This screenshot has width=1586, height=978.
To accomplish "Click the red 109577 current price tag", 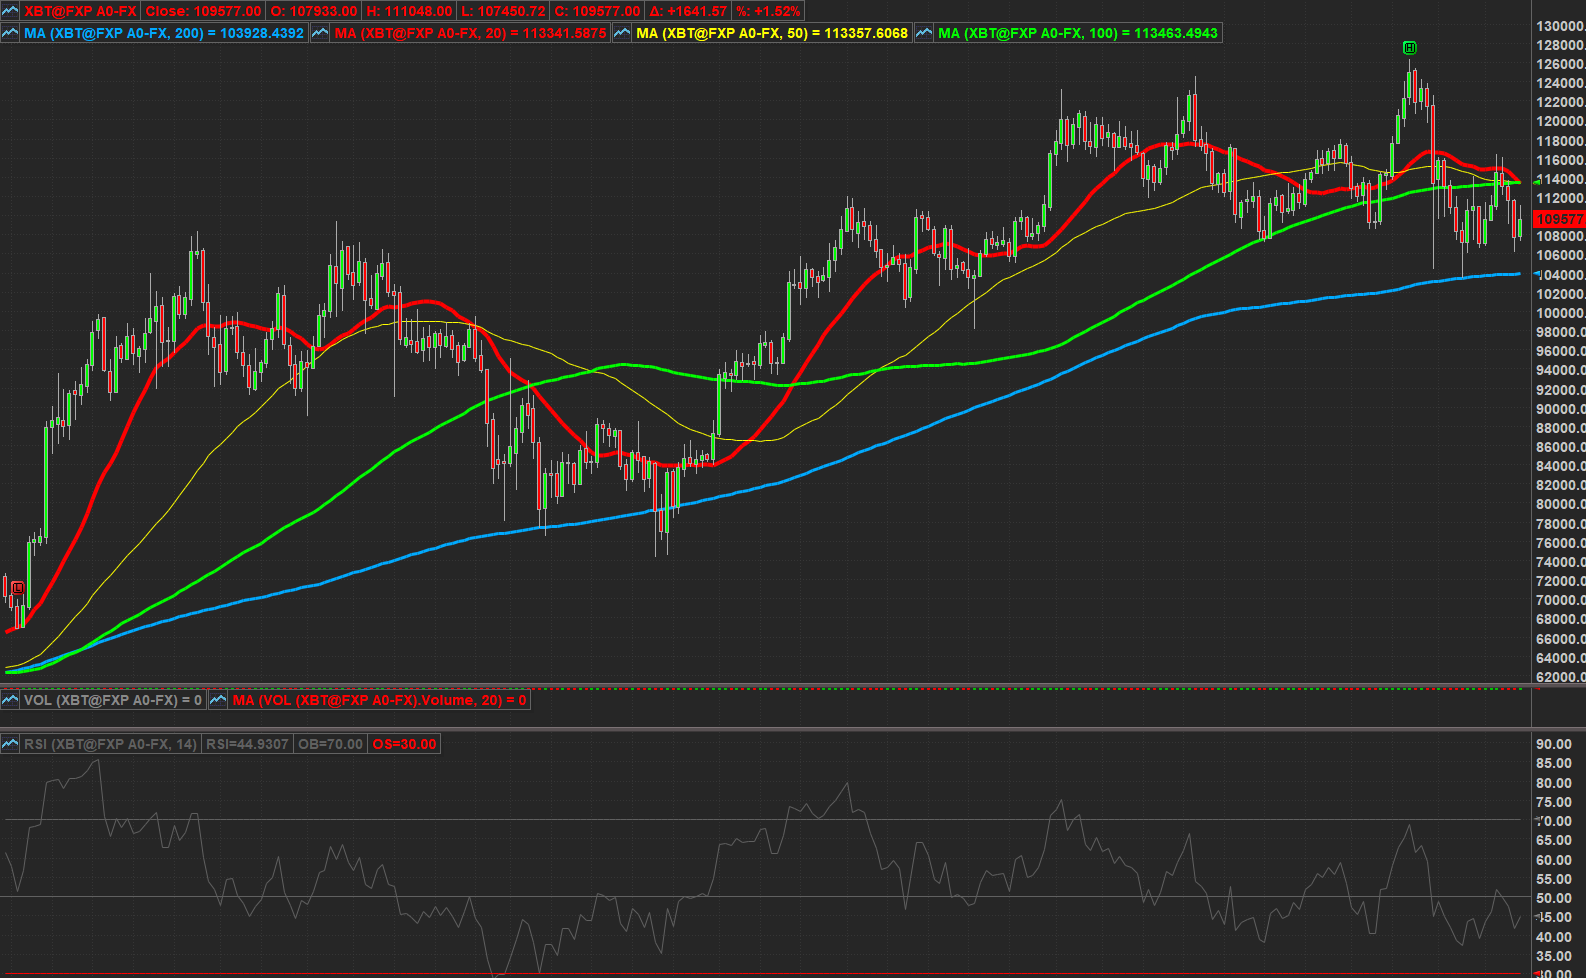I will [x=1559, y=219].
